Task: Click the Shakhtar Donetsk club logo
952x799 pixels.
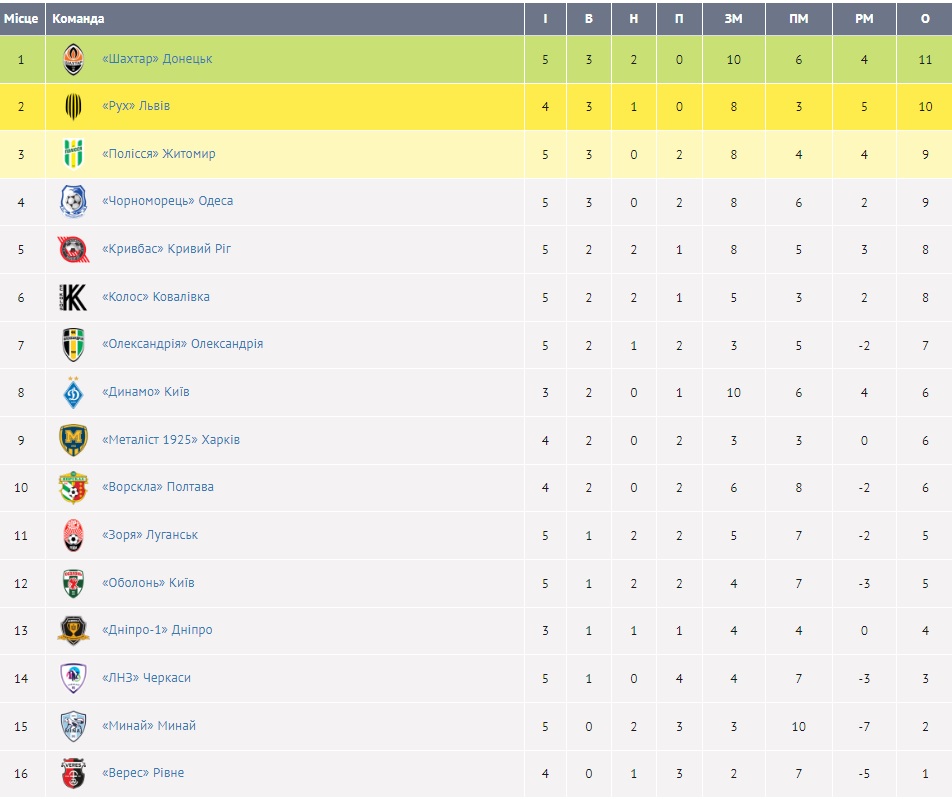Action: click(73, 59)
